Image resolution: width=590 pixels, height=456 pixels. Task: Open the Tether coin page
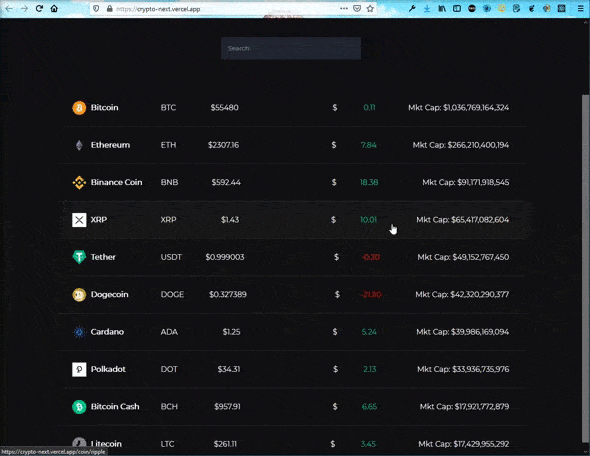tap(103, 257)
